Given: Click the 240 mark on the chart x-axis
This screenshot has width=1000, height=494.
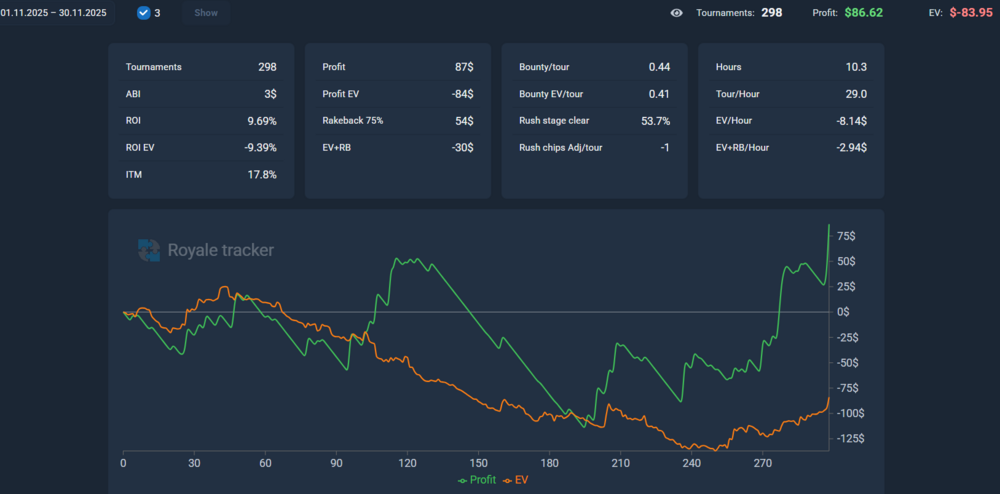Looking at the screenshot, I should [x=691, y=463].
